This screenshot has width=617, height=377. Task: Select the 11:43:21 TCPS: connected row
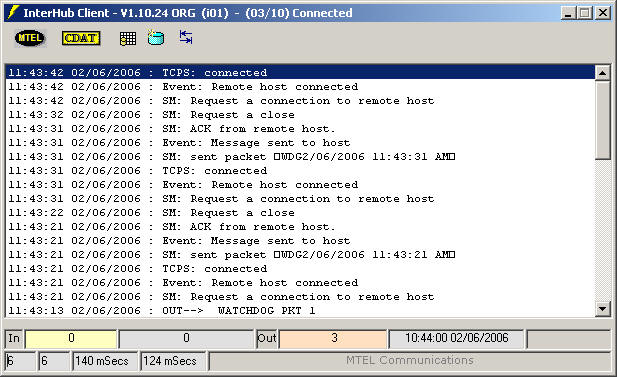coord(300,268)
